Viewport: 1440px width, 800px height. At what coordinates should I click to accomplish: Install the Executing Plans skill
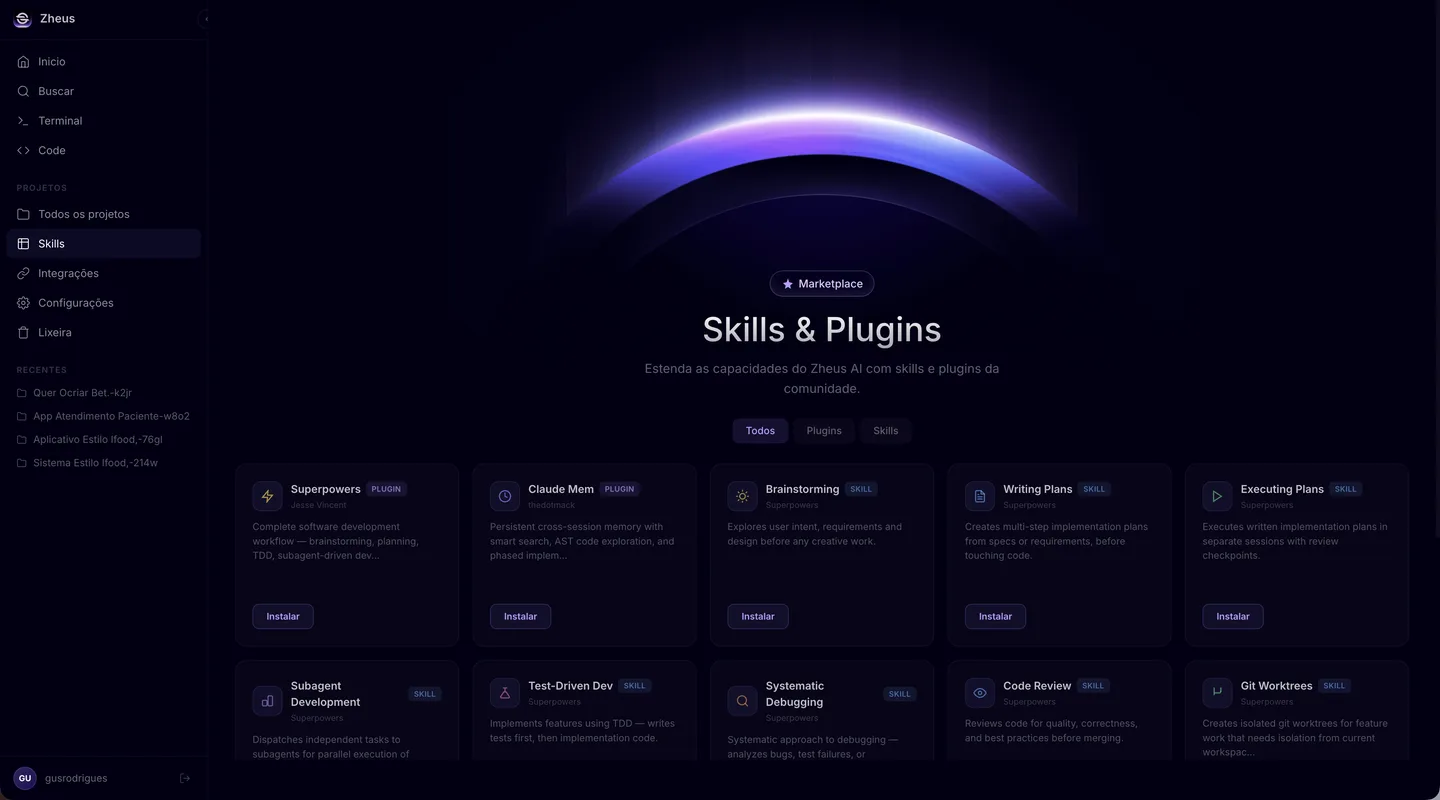click(x=1233, y=616)
